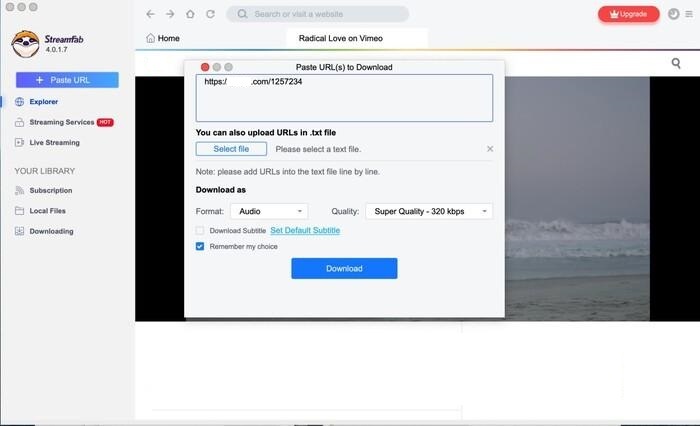Image resolution: width=700 pixels, height=426 pixels.
Task: Click the Live Streaming sidebar icon
Action: point(19,142)
